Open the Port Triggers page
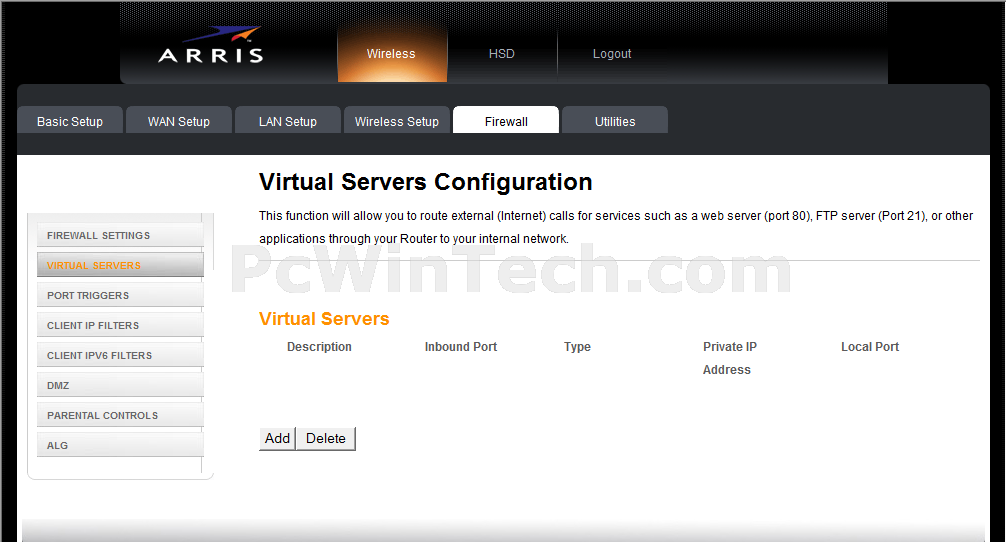The height and width of the screenshot is (542, 1006). 120,295
